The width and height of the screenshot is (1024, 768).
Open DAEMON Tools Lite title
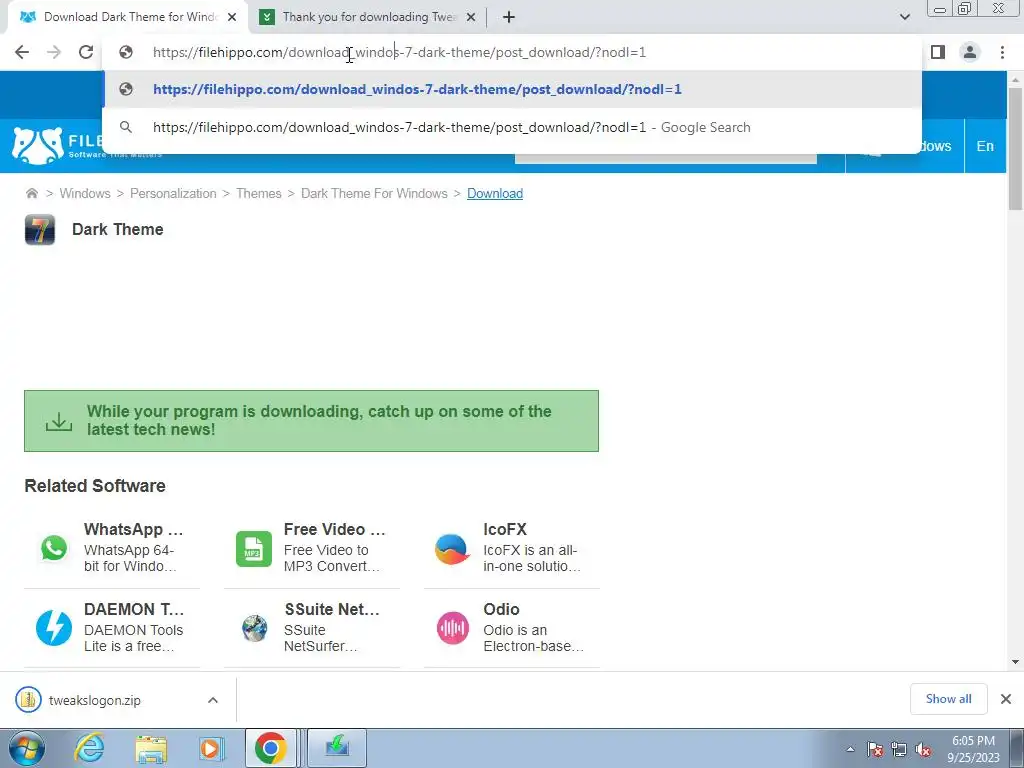[x=134, y=609]
